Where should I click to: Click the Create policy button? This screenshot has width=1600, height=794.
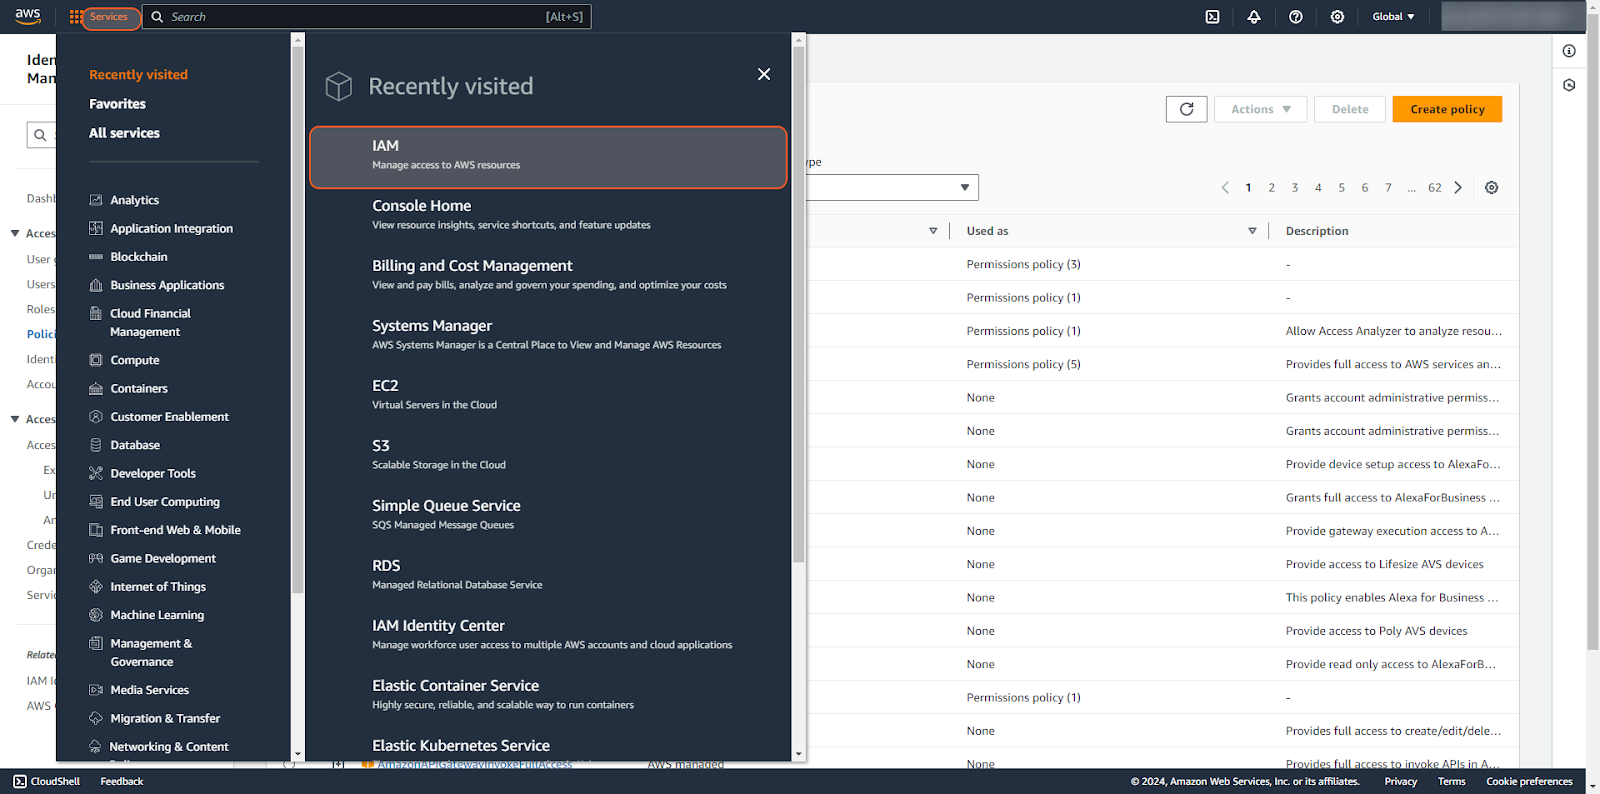[1447, 109]
